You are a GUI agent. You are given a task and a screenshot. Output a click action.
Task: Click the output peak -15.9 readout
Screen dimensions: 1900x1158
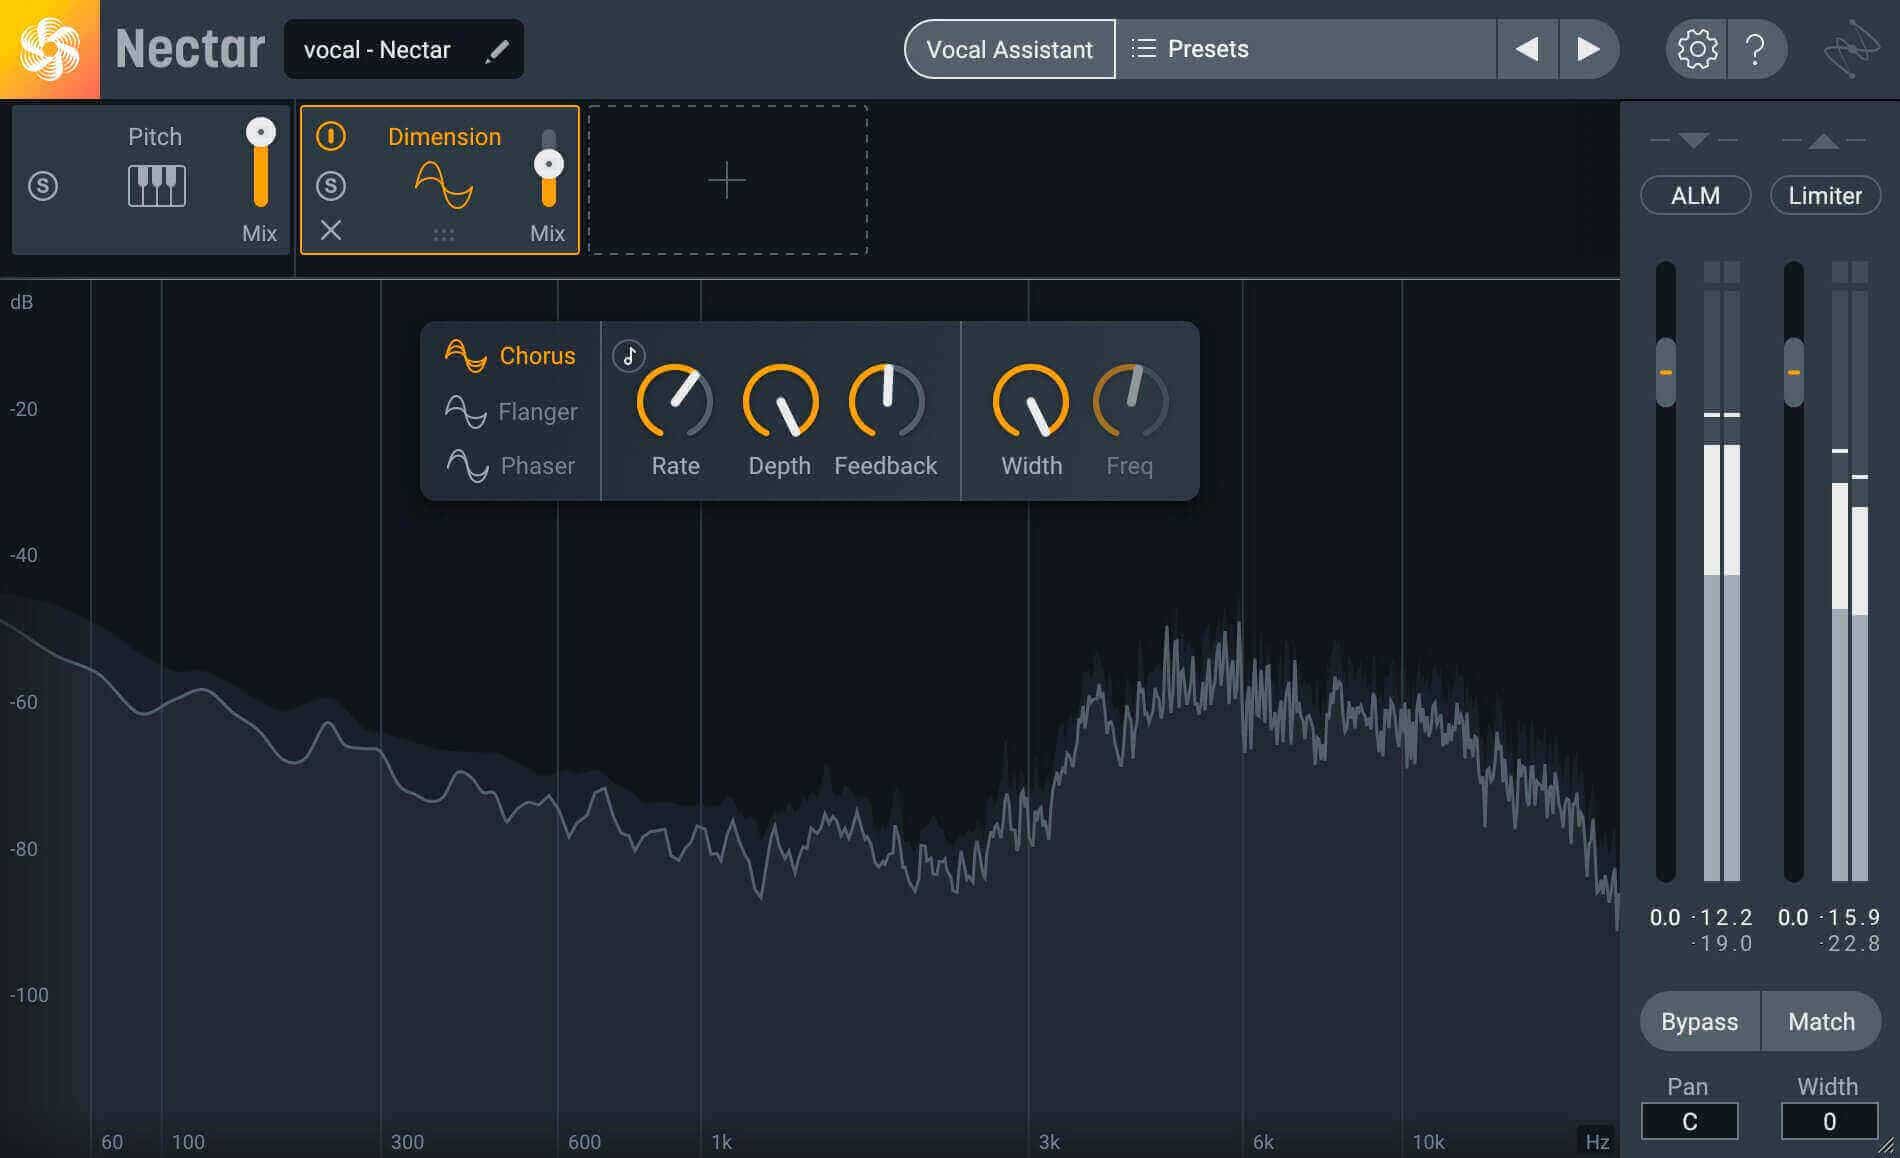1851,917
